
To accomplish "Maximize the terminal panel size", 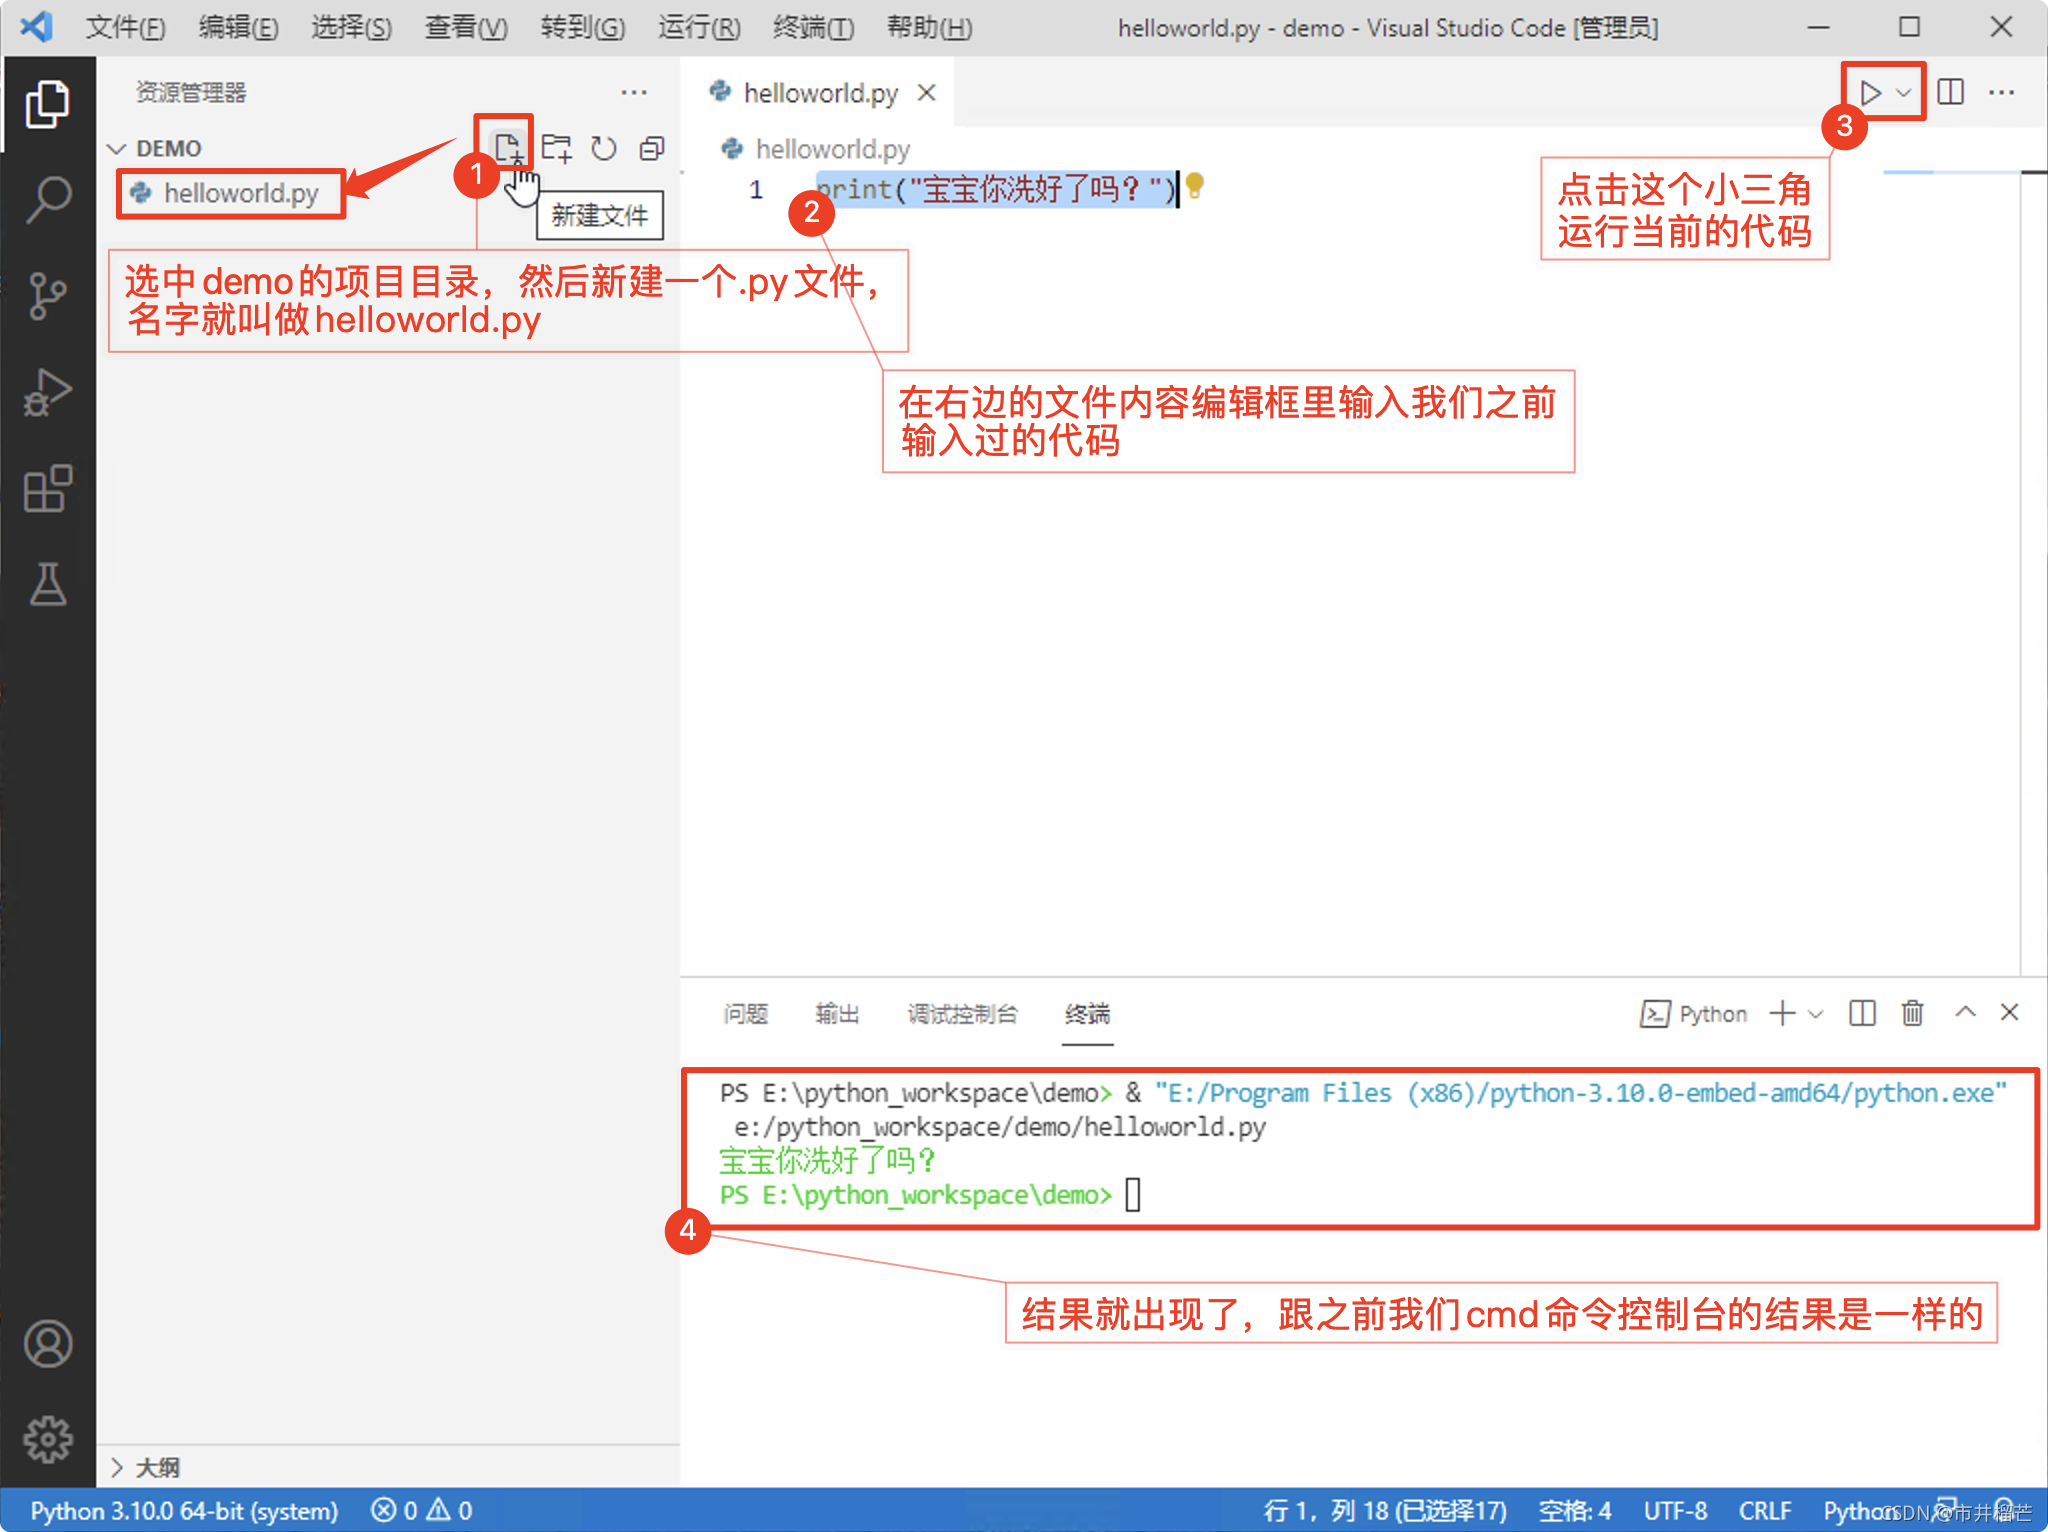I will point(1965,1013).
